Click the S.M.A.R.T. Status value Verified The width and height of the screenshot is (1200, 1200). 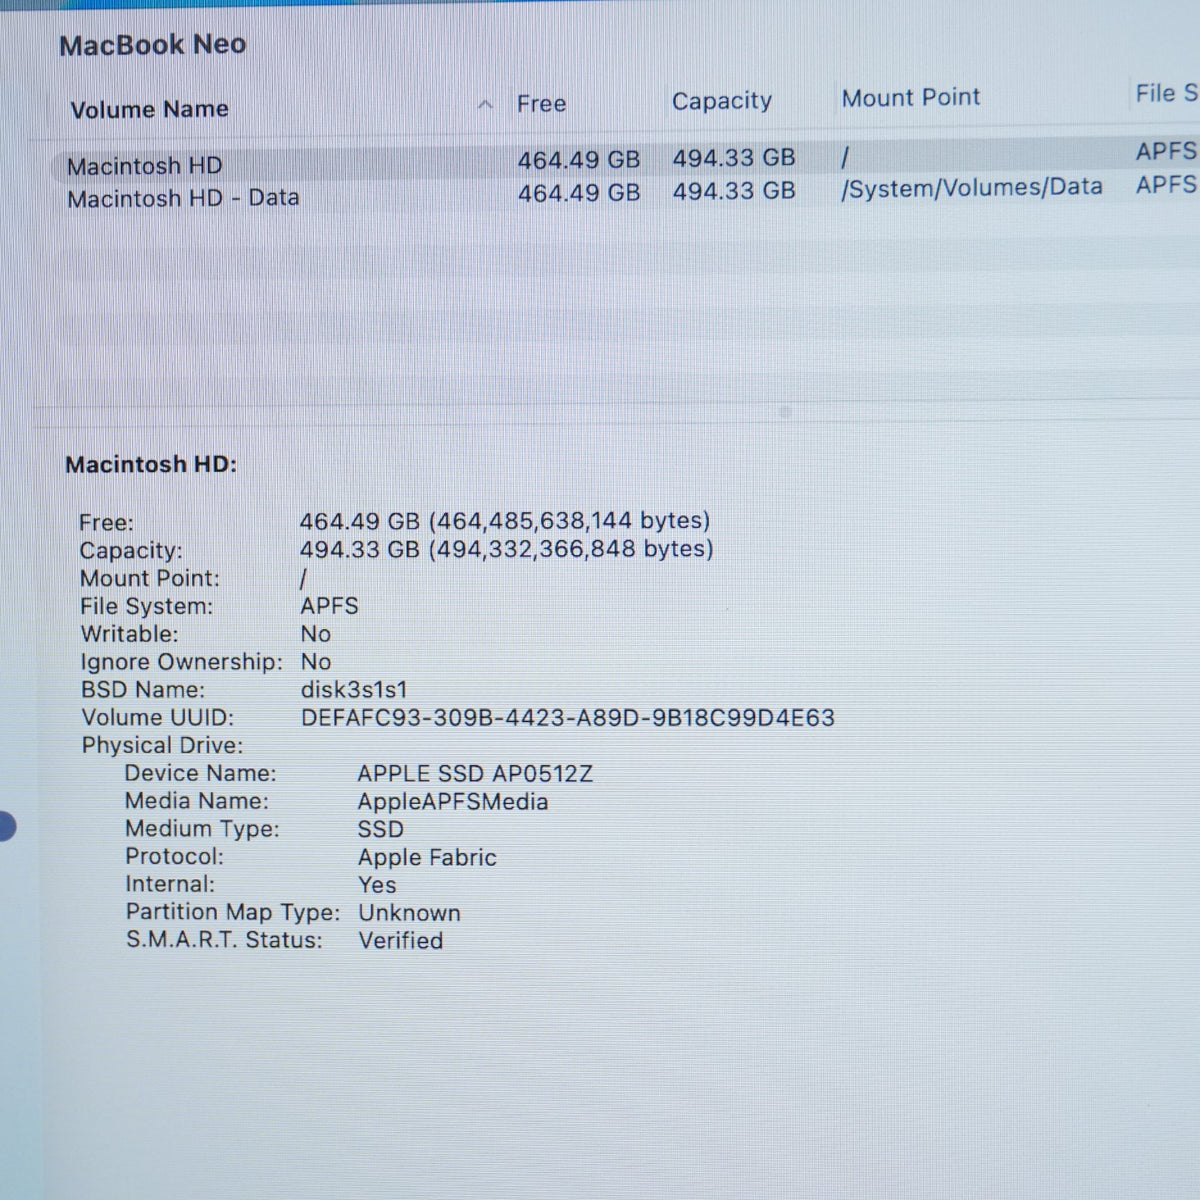(400, 941)
